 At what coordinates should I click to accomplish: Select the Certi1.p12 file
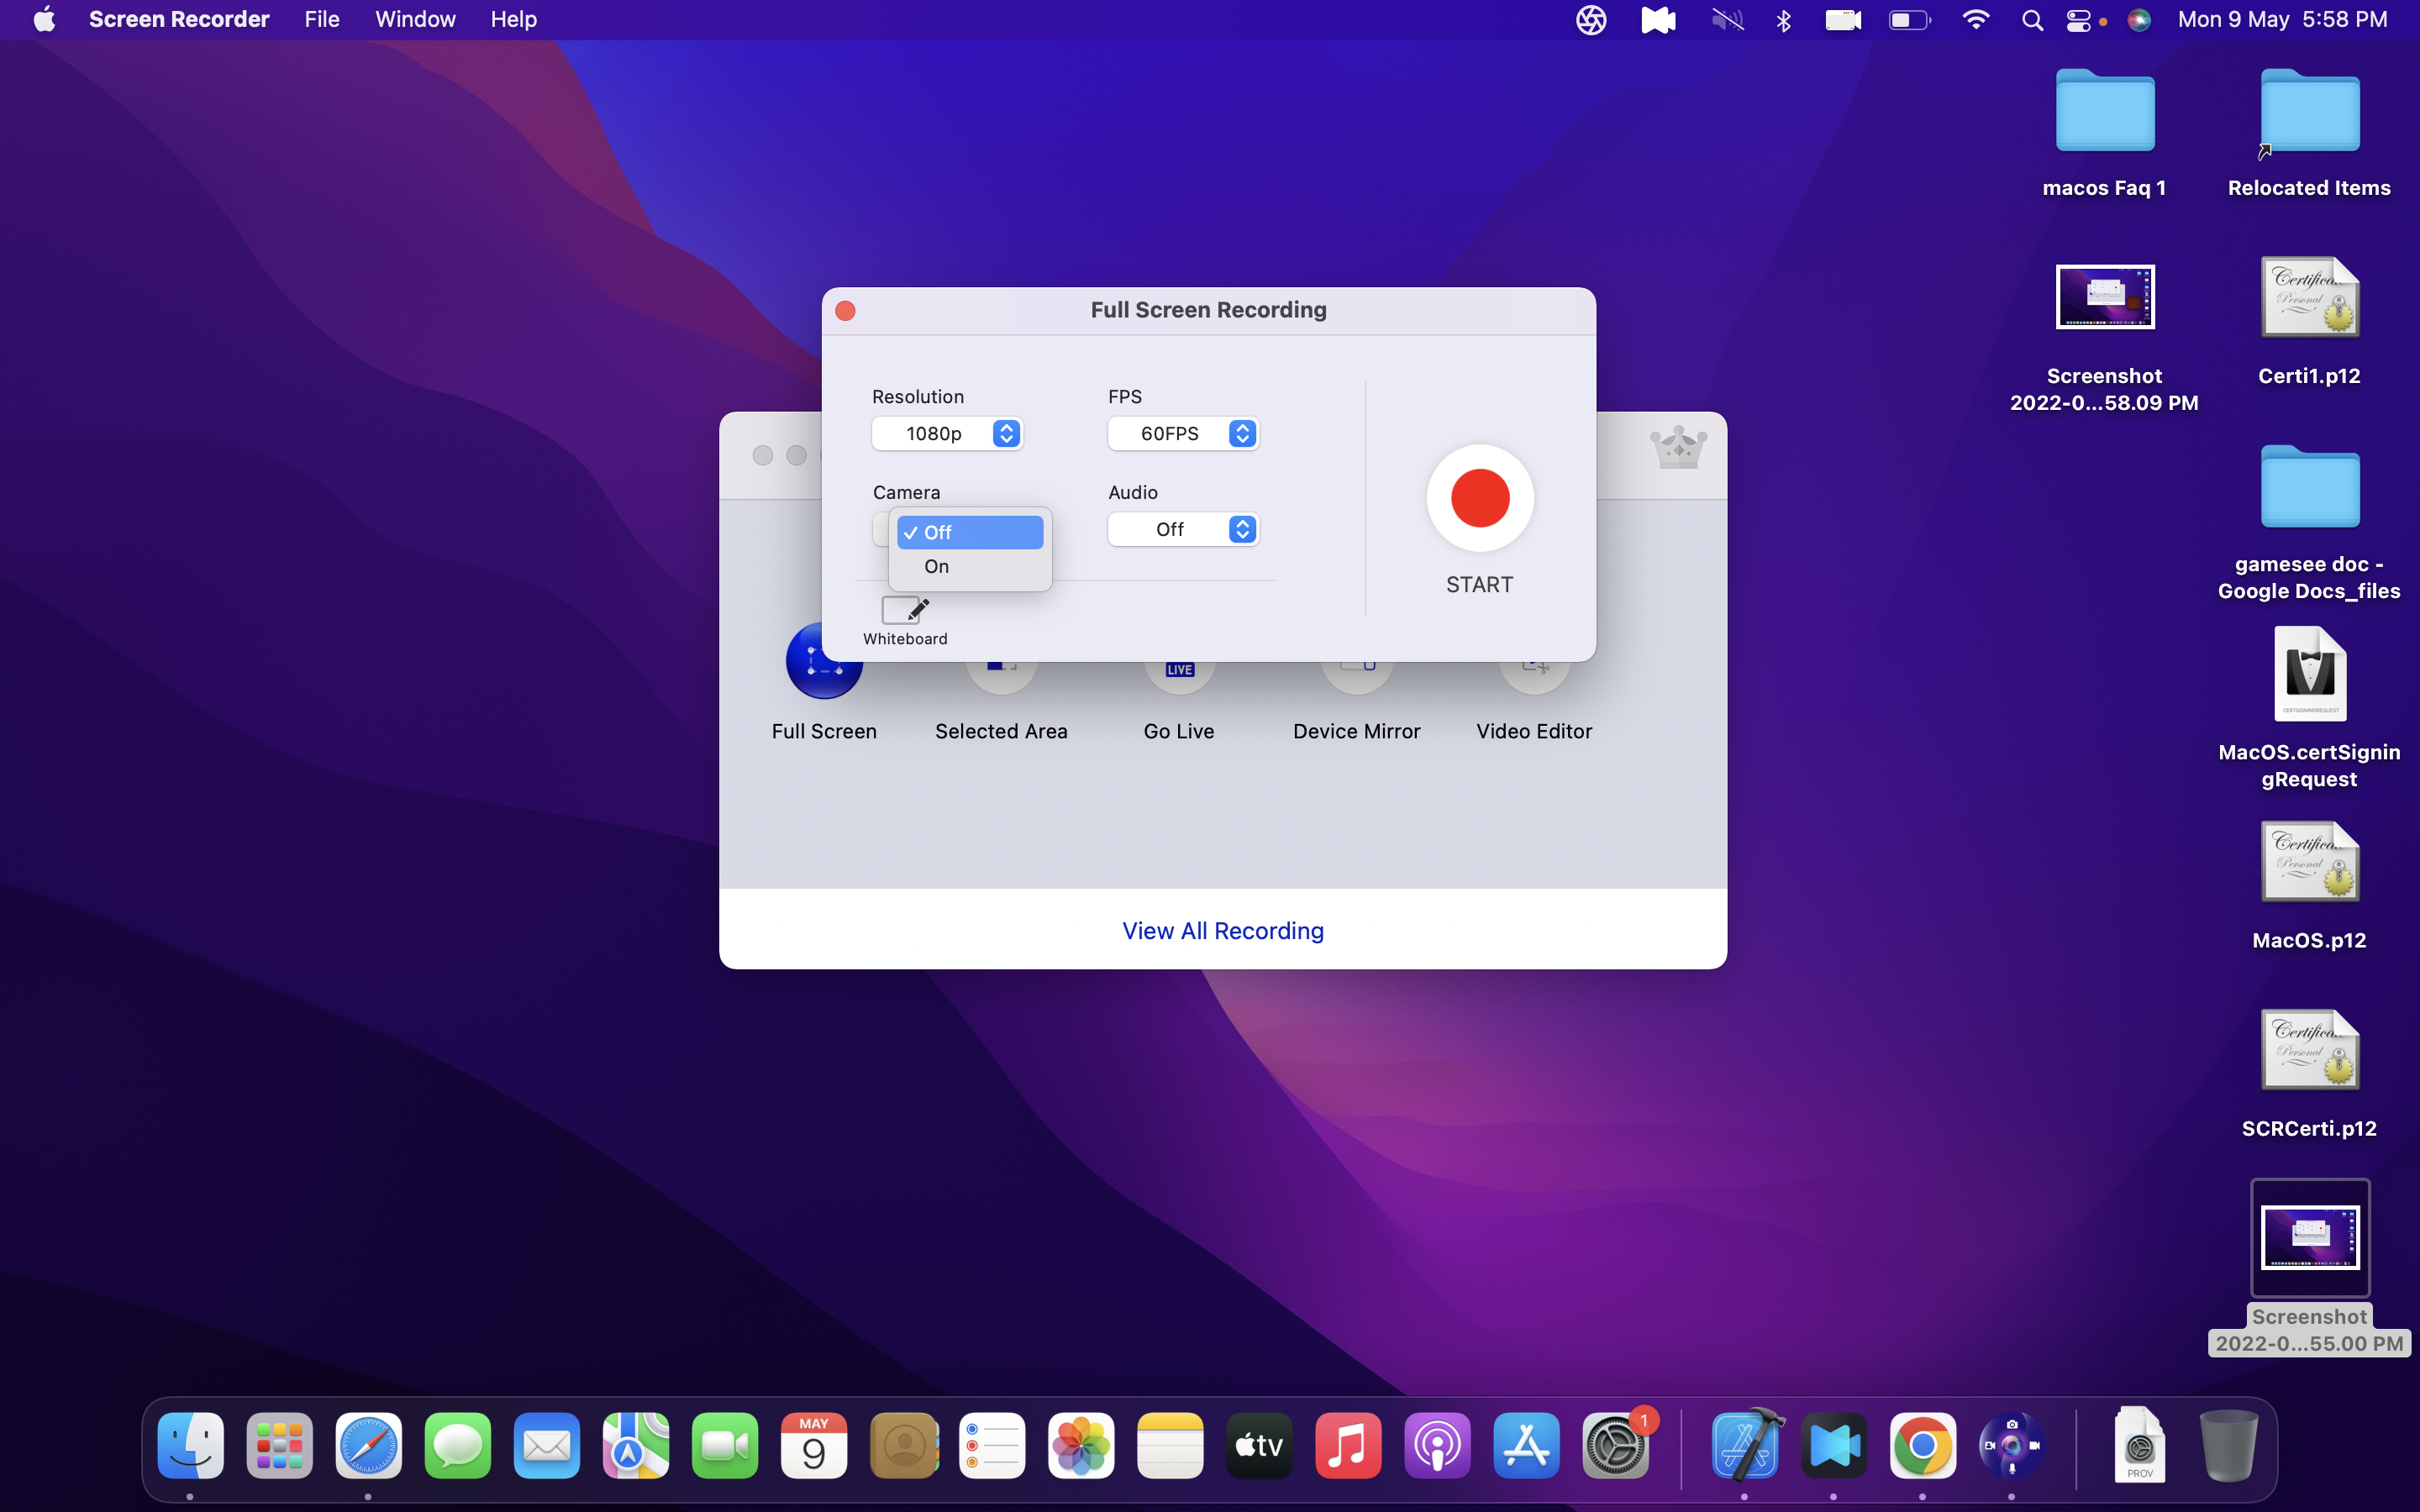(x=2310, y=297)
